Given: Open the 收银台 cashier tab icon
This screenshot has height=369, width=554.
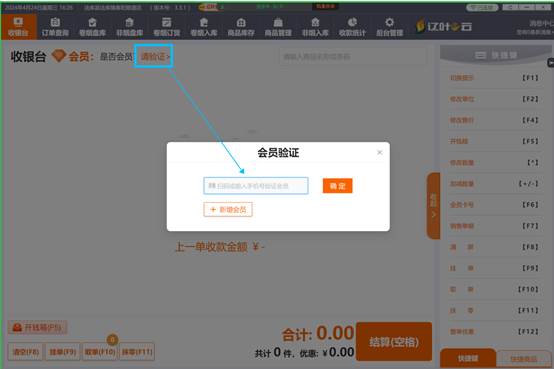Looking at the screenshot, I should [x=18, y=27].
